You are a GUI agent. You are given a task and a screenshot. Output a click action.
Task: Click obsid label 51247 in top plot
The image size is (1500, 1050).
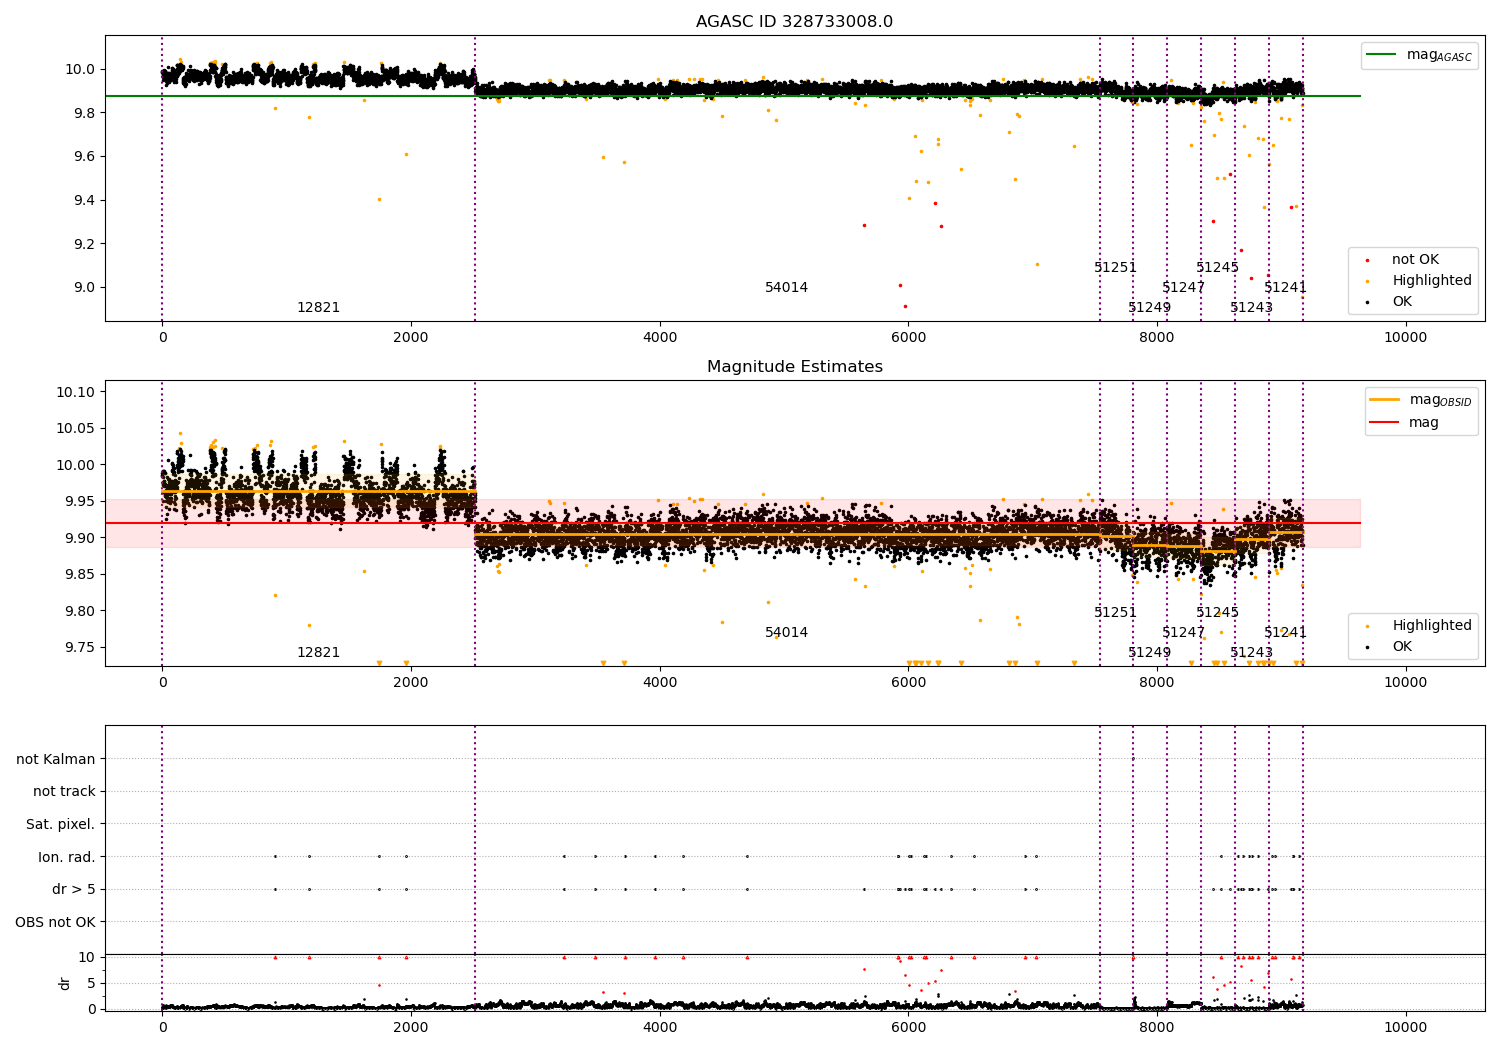click(x=1183, y=288)
